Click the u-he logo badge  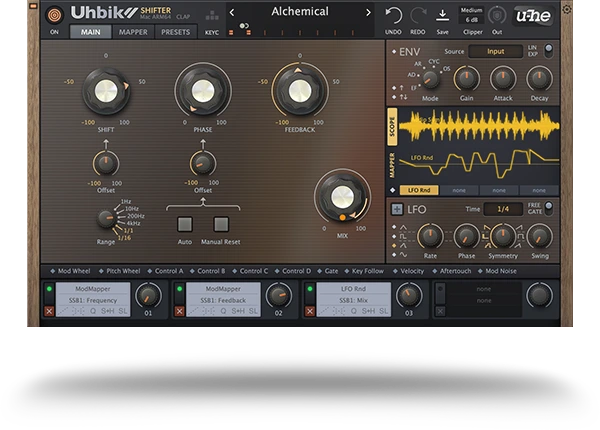click(x=531, y=16)
